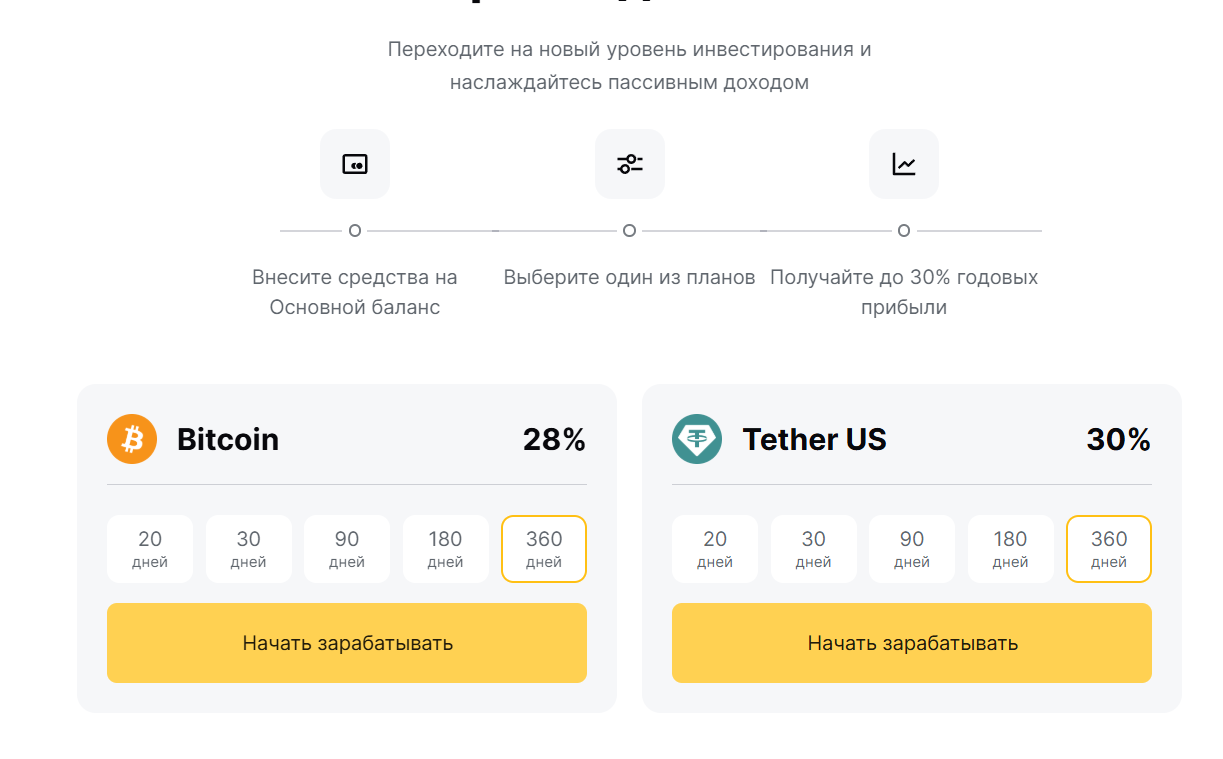
Task: Select the 180 days Bitcoin term
Action: [445, 549]
